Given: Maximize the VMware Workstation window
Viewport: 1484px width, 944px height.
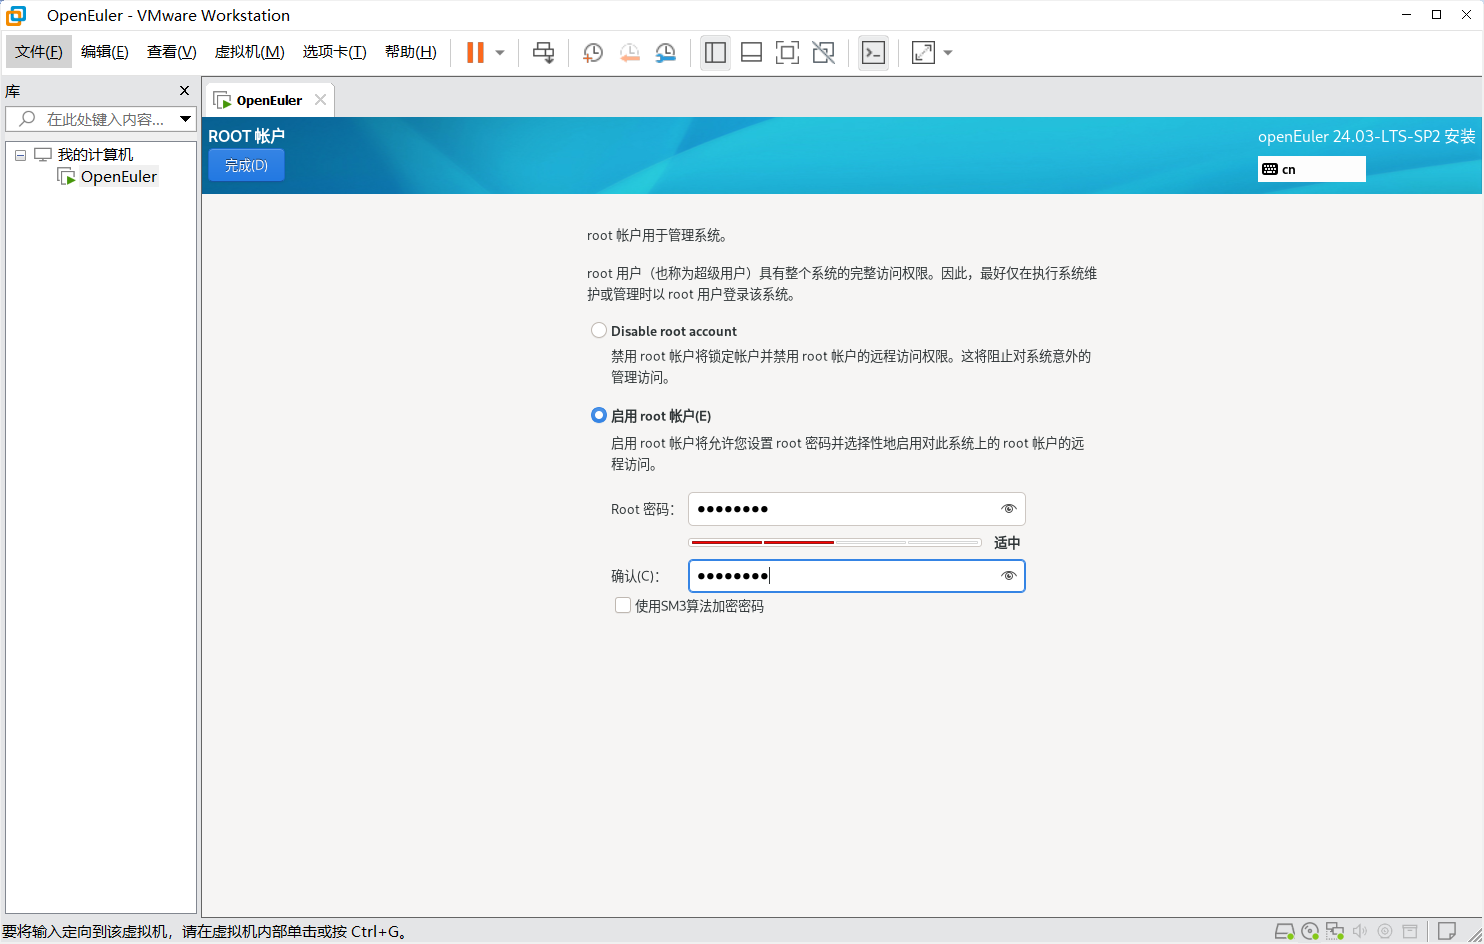Looking at the screenshot, I should [1437, 15].
